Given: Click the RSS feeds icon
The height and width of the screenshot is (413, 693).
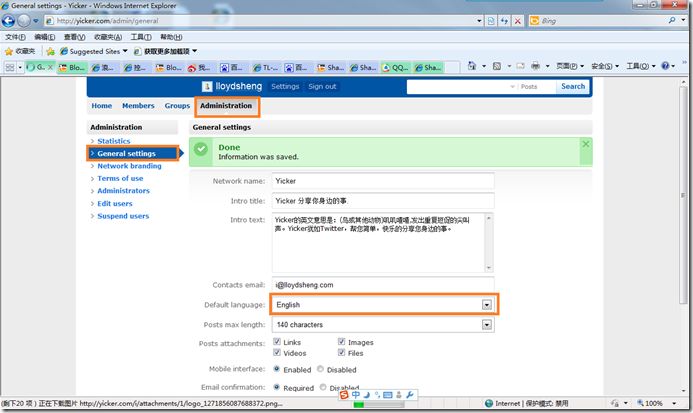Looking at the screenshot, I should click(x=497, y=66).
